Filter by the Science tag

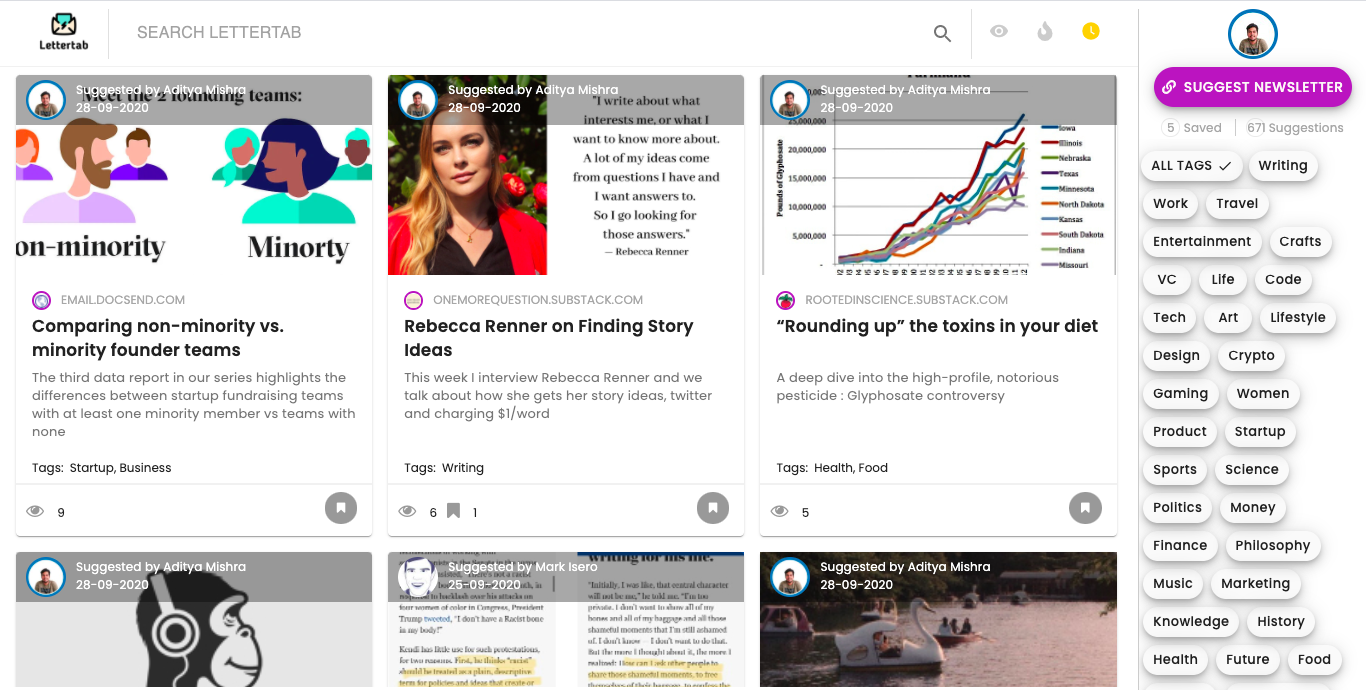point(1252,470)
